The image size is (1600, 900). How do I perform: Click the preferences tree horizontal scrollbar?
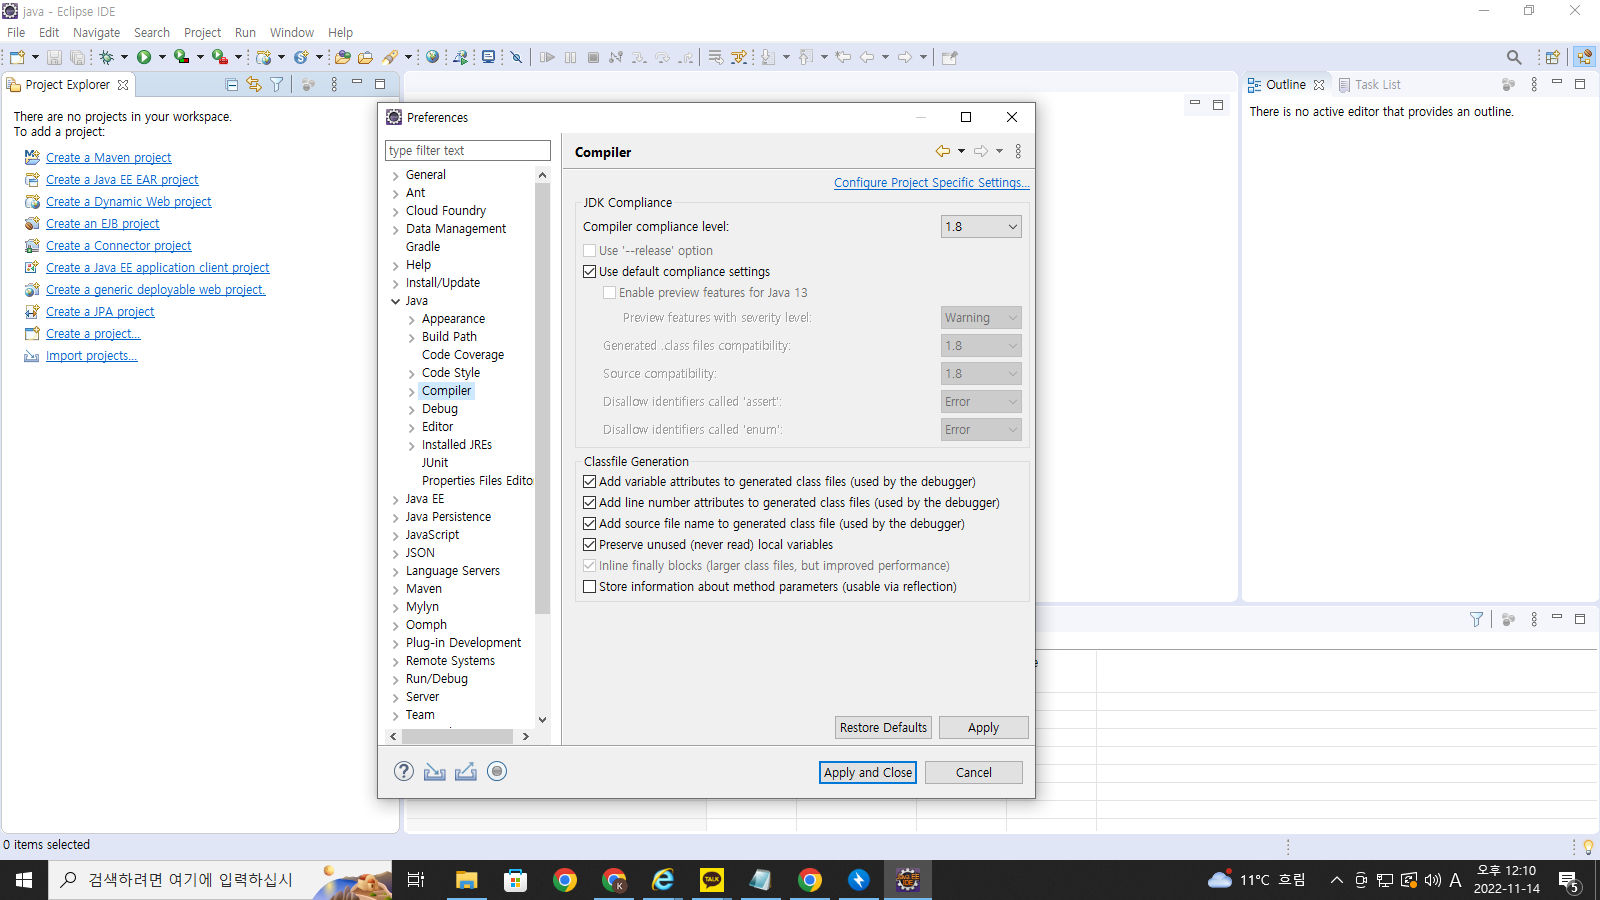point(457,737)
